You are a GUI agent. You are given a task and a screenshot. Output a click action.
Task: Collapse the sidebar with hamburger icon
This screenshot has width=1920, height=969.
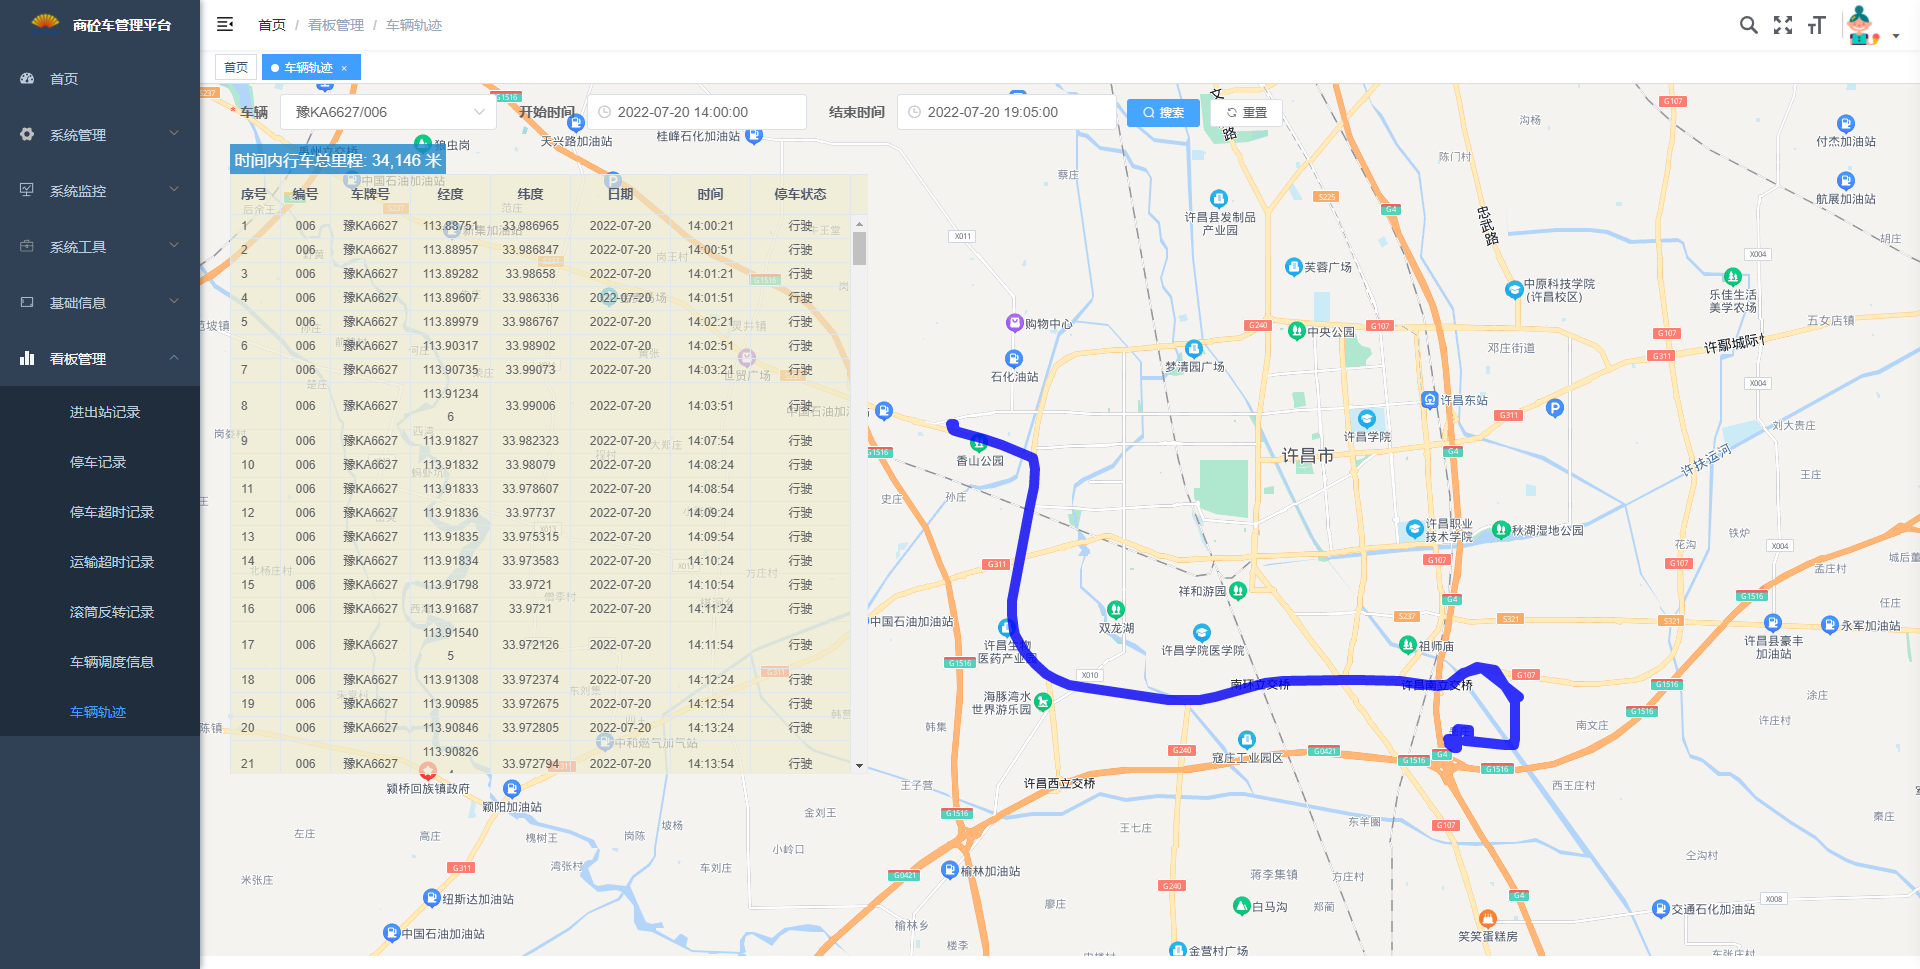[225, 24]
